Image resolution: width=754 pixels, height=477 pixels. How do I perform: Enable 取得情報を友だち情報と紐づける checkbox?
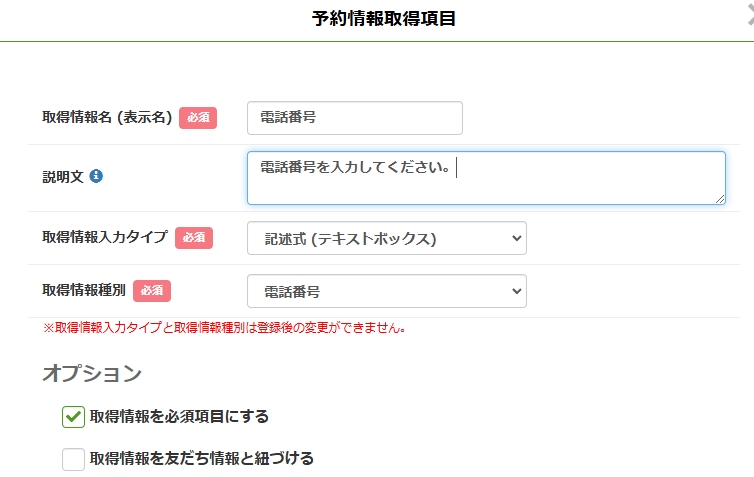(73, 459)
